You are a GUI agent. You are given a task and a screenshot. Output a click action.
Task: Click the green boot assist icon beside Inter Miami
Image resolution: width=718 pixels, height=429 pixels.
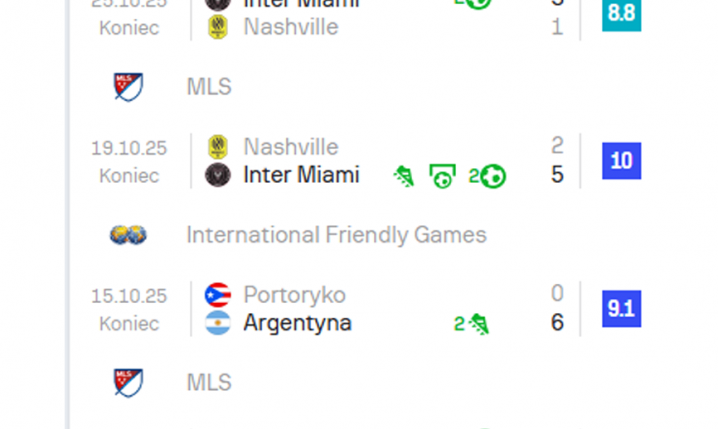(404, 176)
